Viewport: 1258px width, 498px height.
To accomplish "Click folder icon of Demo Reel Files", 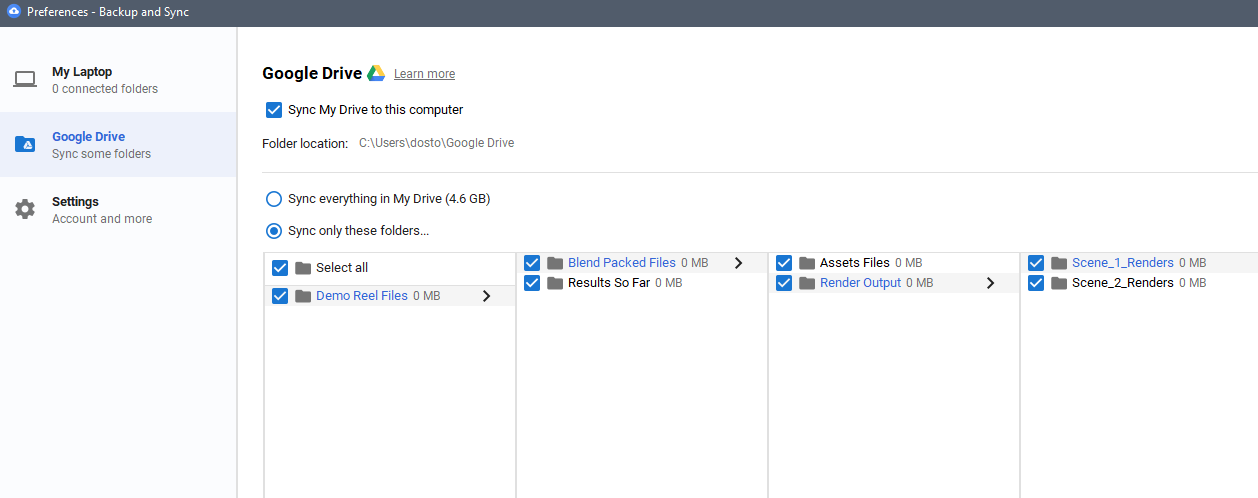I will tap(303, 296).
